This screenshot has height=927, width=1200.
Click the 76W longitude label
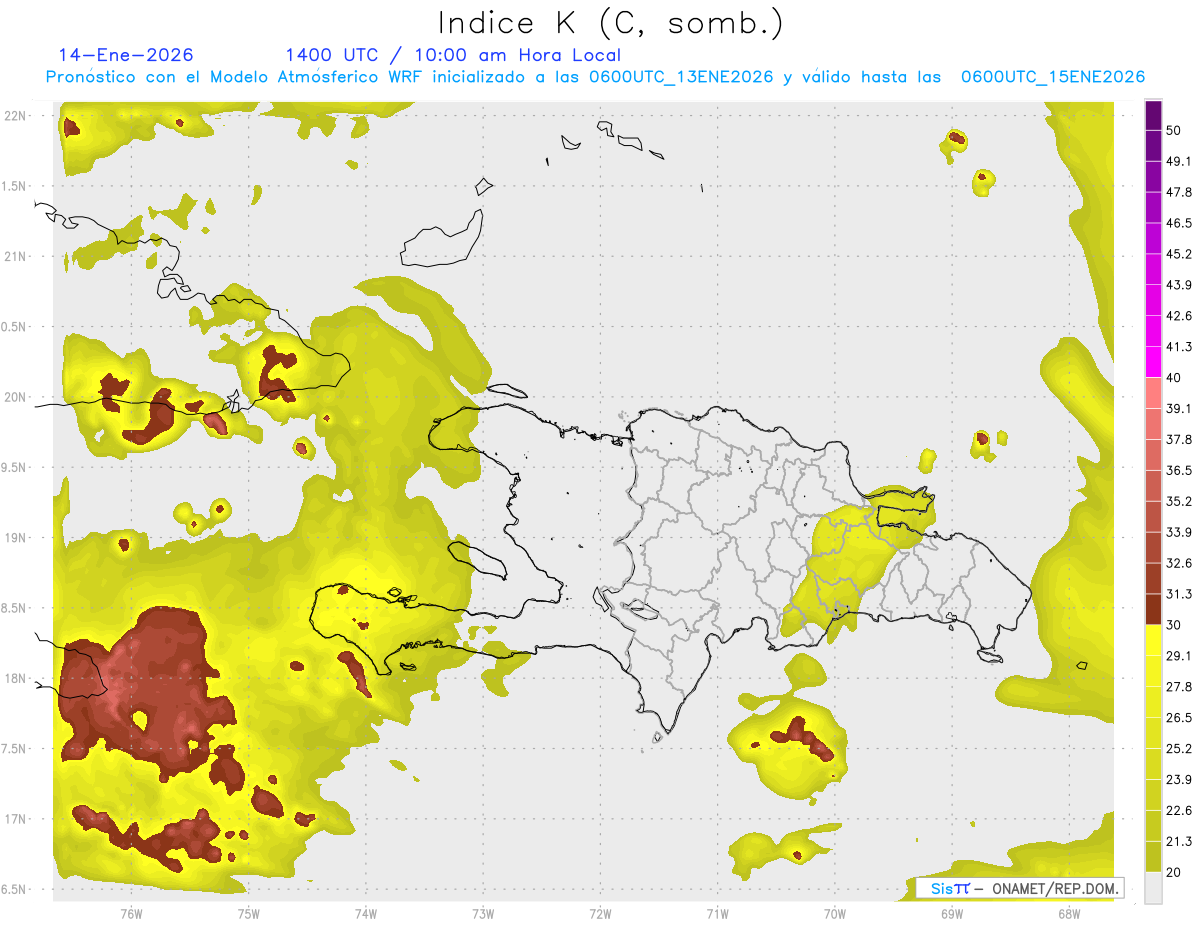pyautogui.click(x=131, y=913)
